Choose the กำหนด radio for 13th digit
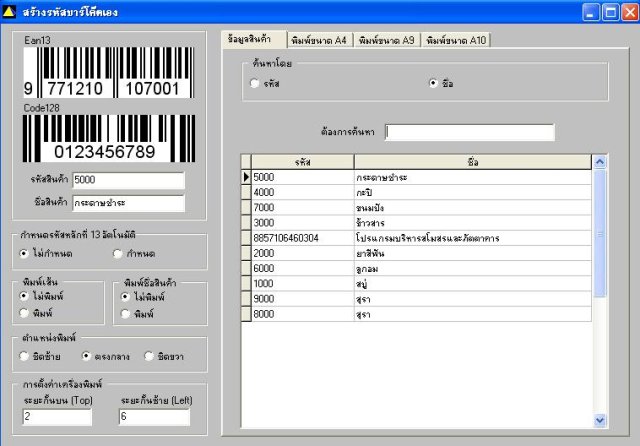Viewport: 640px width, 446px height. [118, 254]
